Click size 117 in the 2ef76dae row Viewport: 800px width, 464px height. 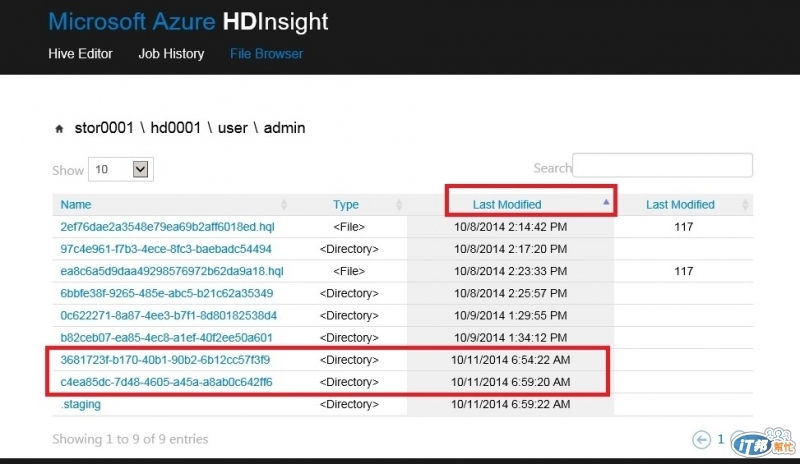pos(684,227)
